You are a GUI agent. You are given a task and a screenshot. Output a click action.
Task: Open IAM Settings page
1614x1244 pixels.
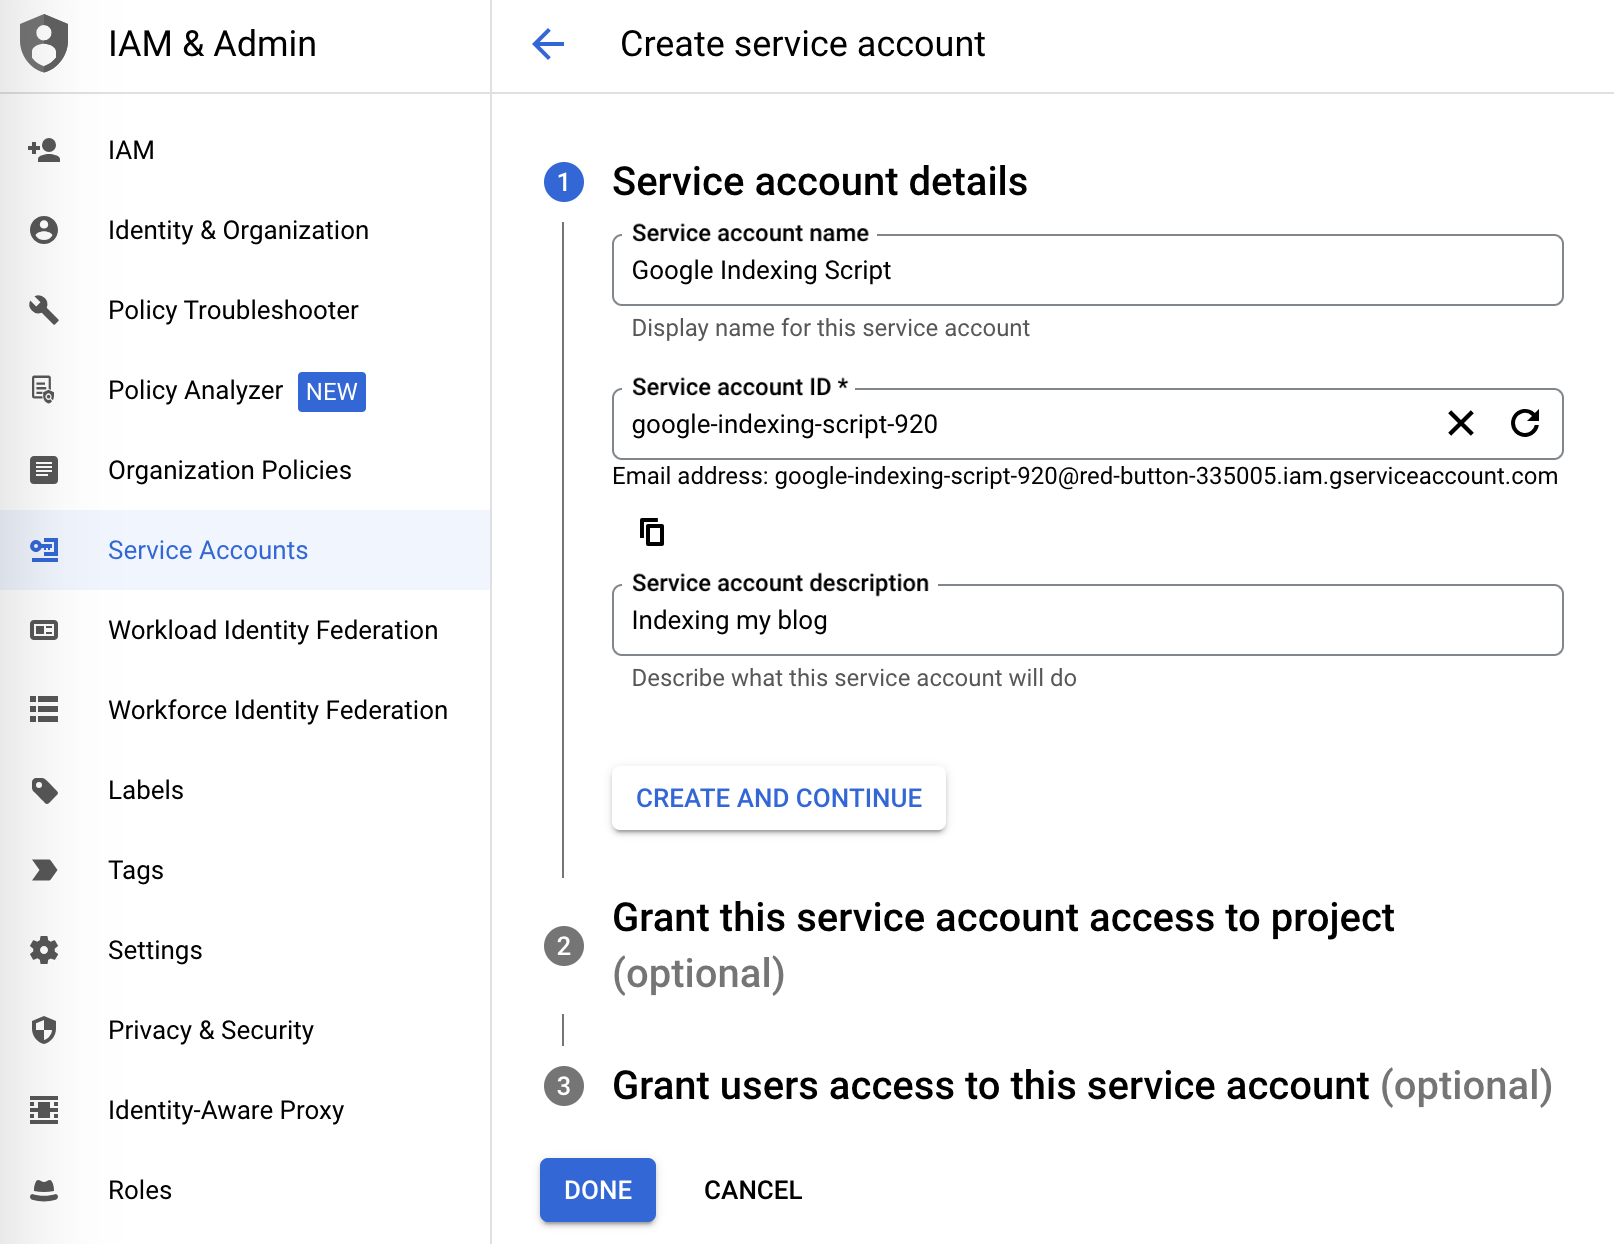pos(245,950)
